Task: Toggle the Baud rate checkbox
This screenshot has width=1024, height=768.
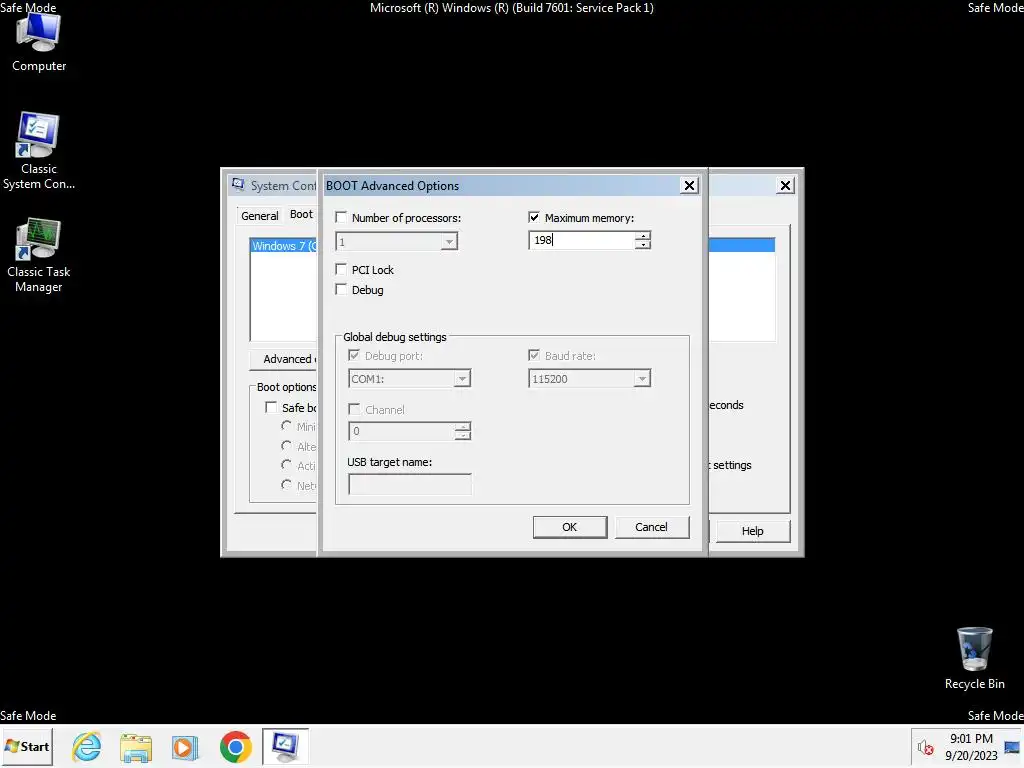Action: (x=534, y=355)
